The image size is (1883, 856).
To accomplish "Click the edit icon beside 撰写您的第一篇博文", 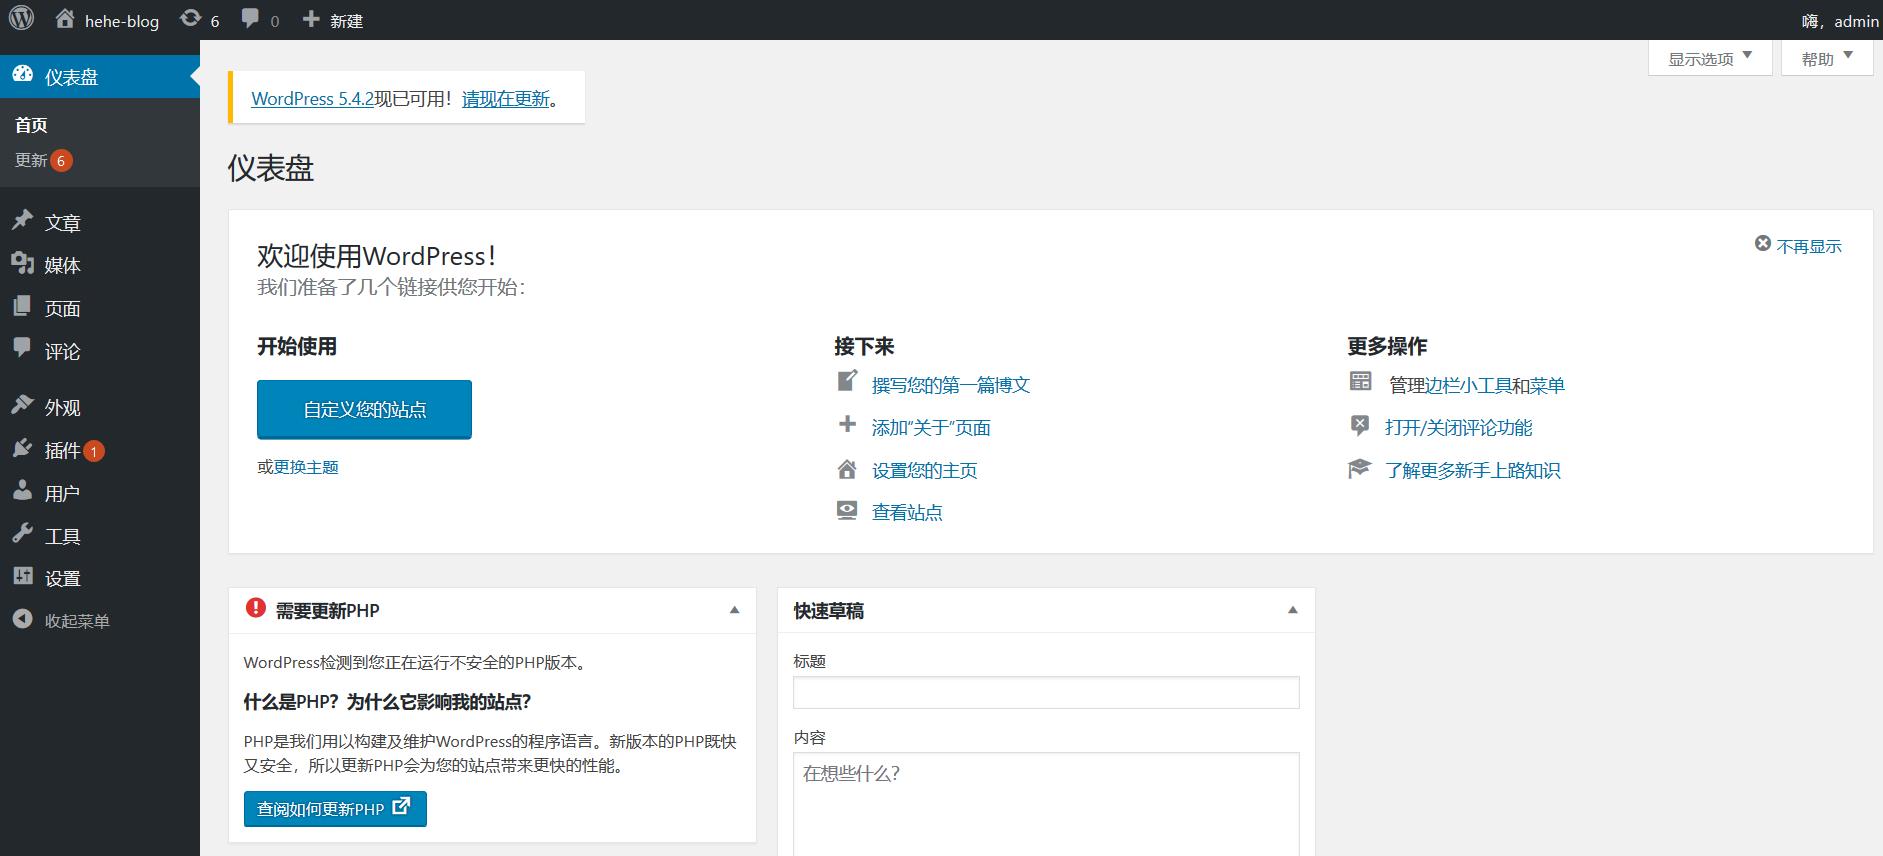I will (x=847, y=381).
